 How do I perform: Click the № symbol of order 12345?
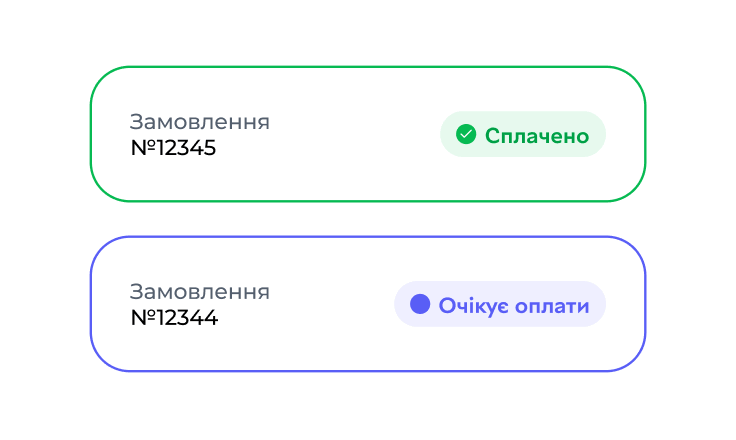pos(143,148)
